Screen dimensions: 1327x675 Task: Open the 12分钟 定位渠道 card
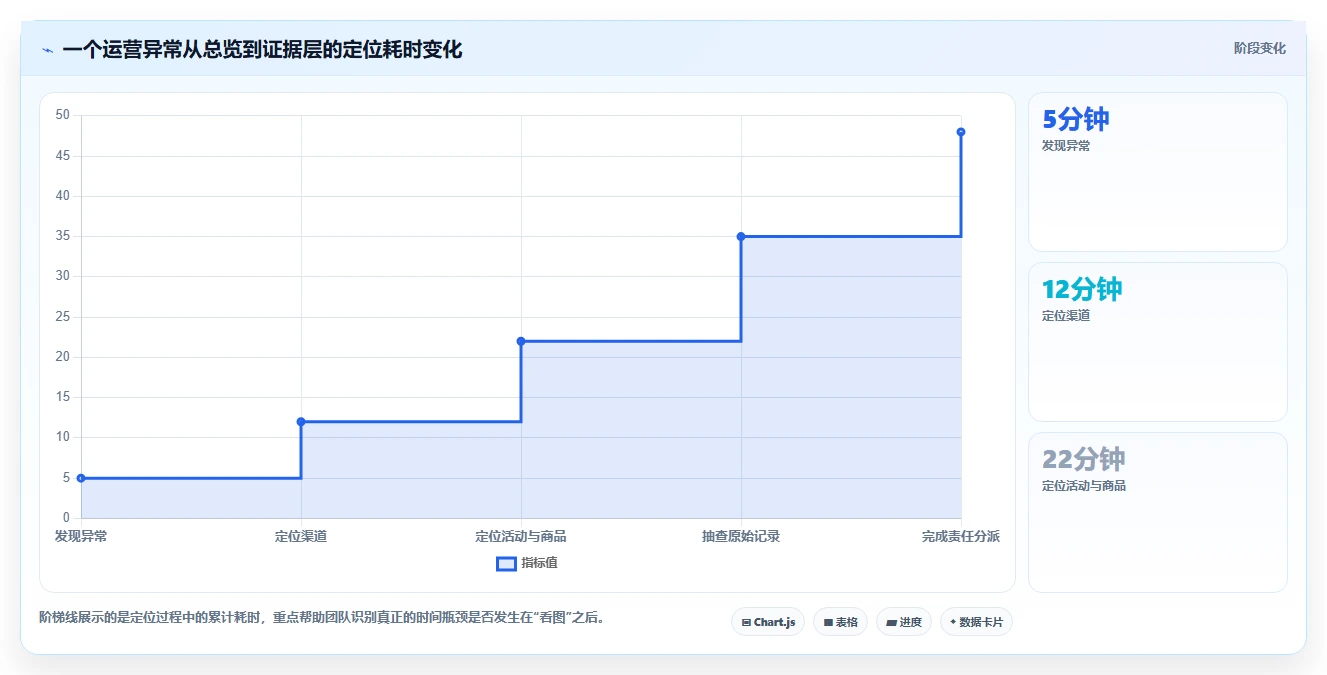click(x=1157, y=342)
